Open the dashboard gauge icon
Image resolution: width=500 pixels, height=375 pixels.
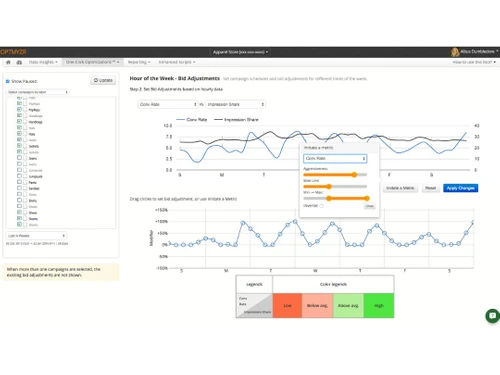tap(19, 62)
